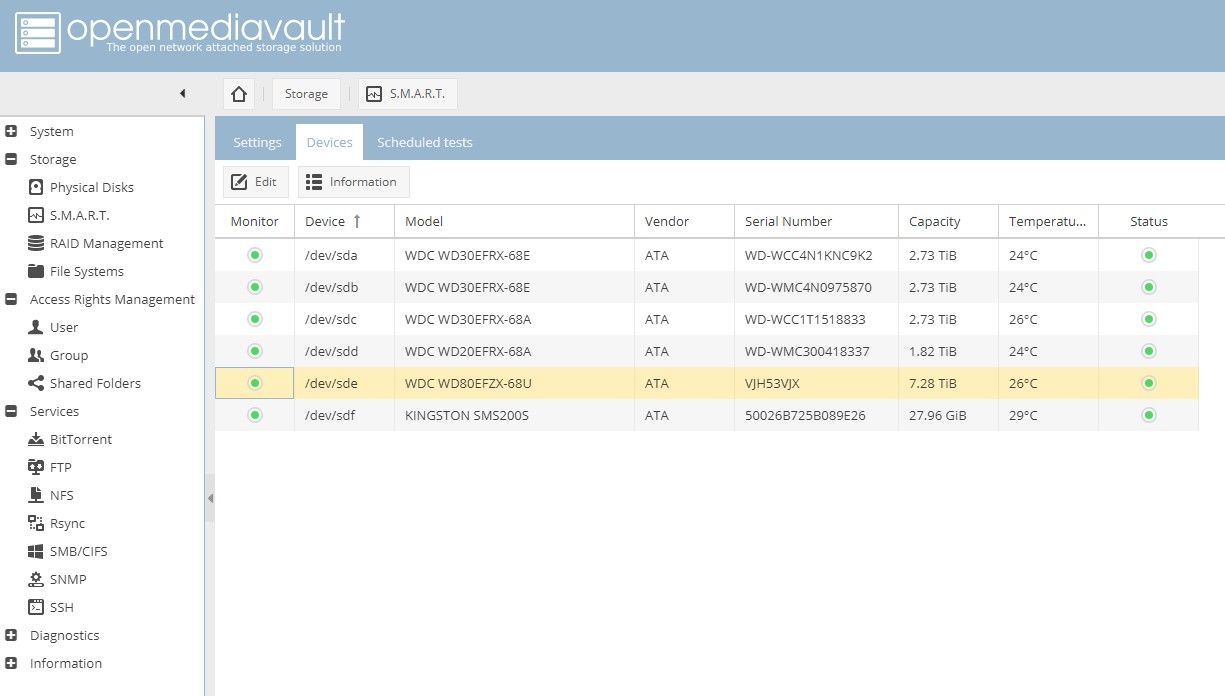Open the S.M.A.R.T. breadcrumb

click(408, 94)
